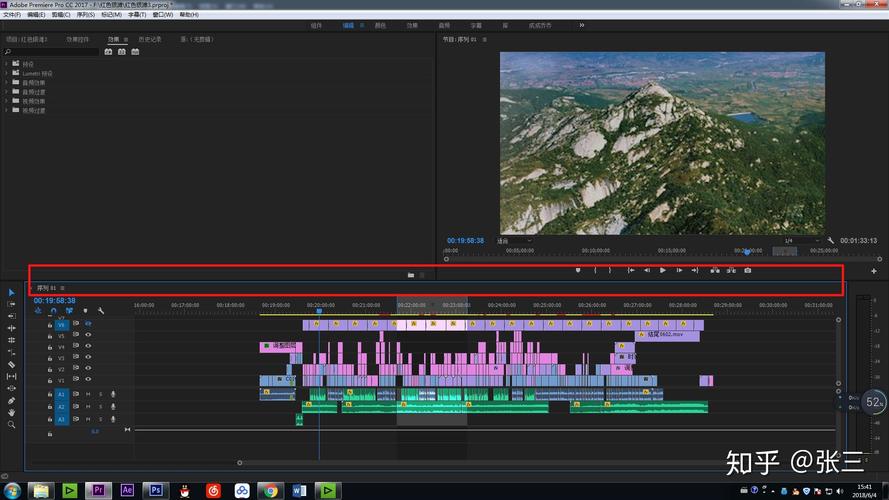Open program monitor wrench settings
The width and height of the screenshot is (889, 500).
(x=831, y=240)
